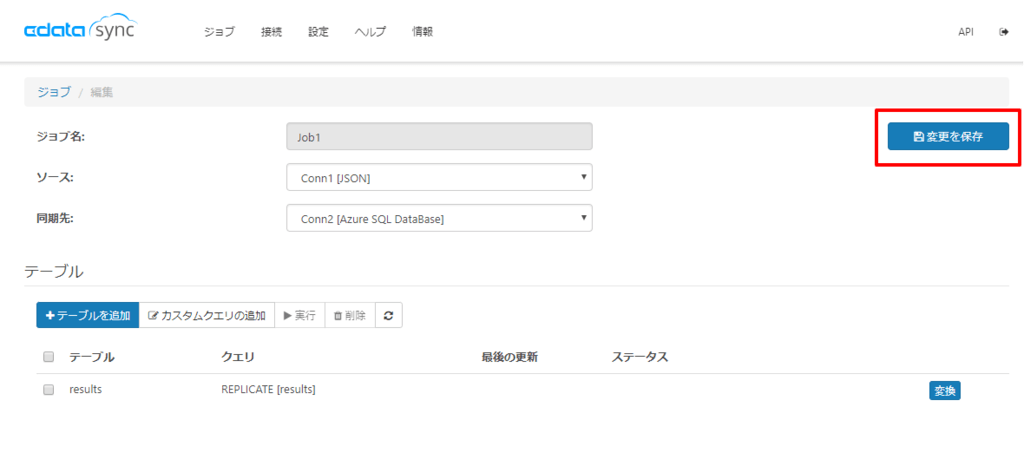Open the 変換 button for results row
The image size is (1024, 453).
point(944,391)
